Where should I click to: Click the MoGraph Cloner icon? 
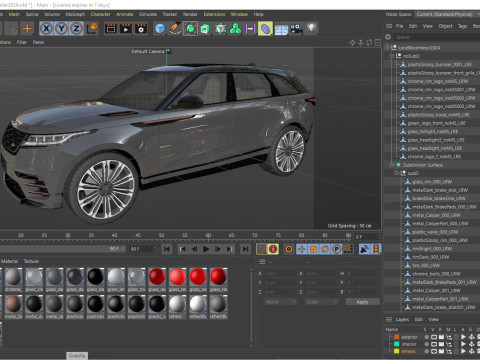pyautogui.click(x=235, y=29)
